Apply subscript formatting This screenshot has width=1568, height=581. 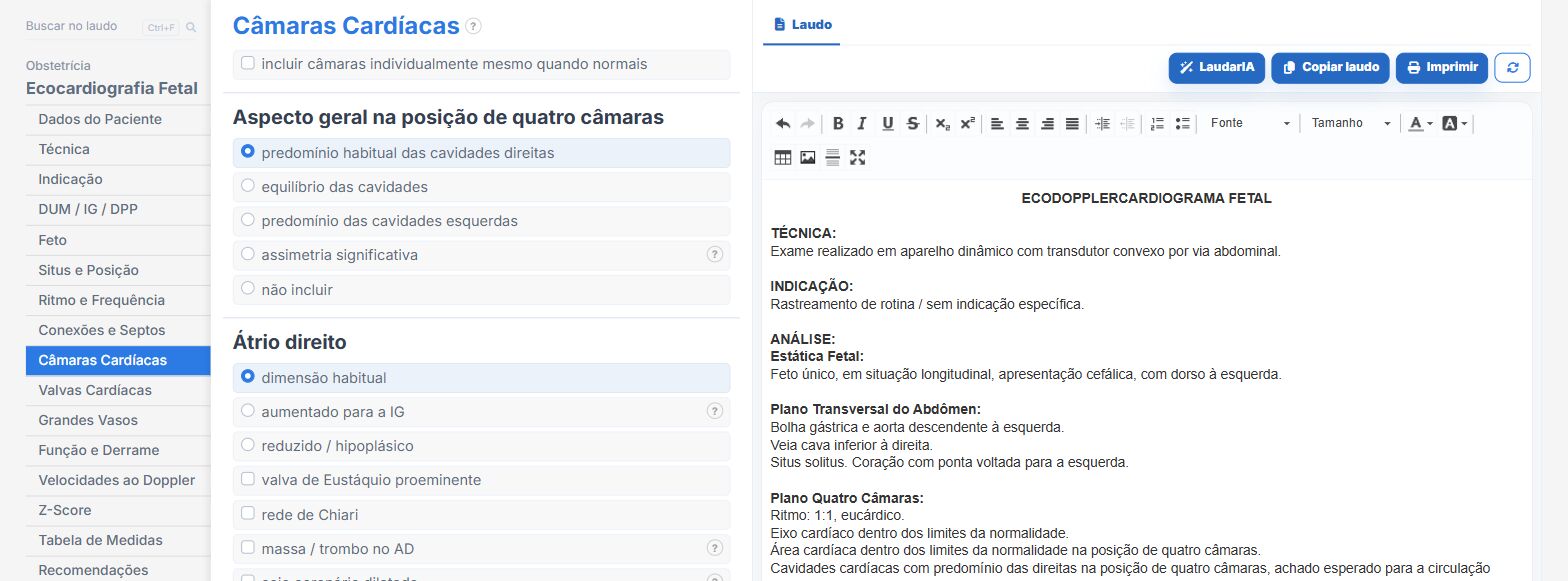(942, 124)
